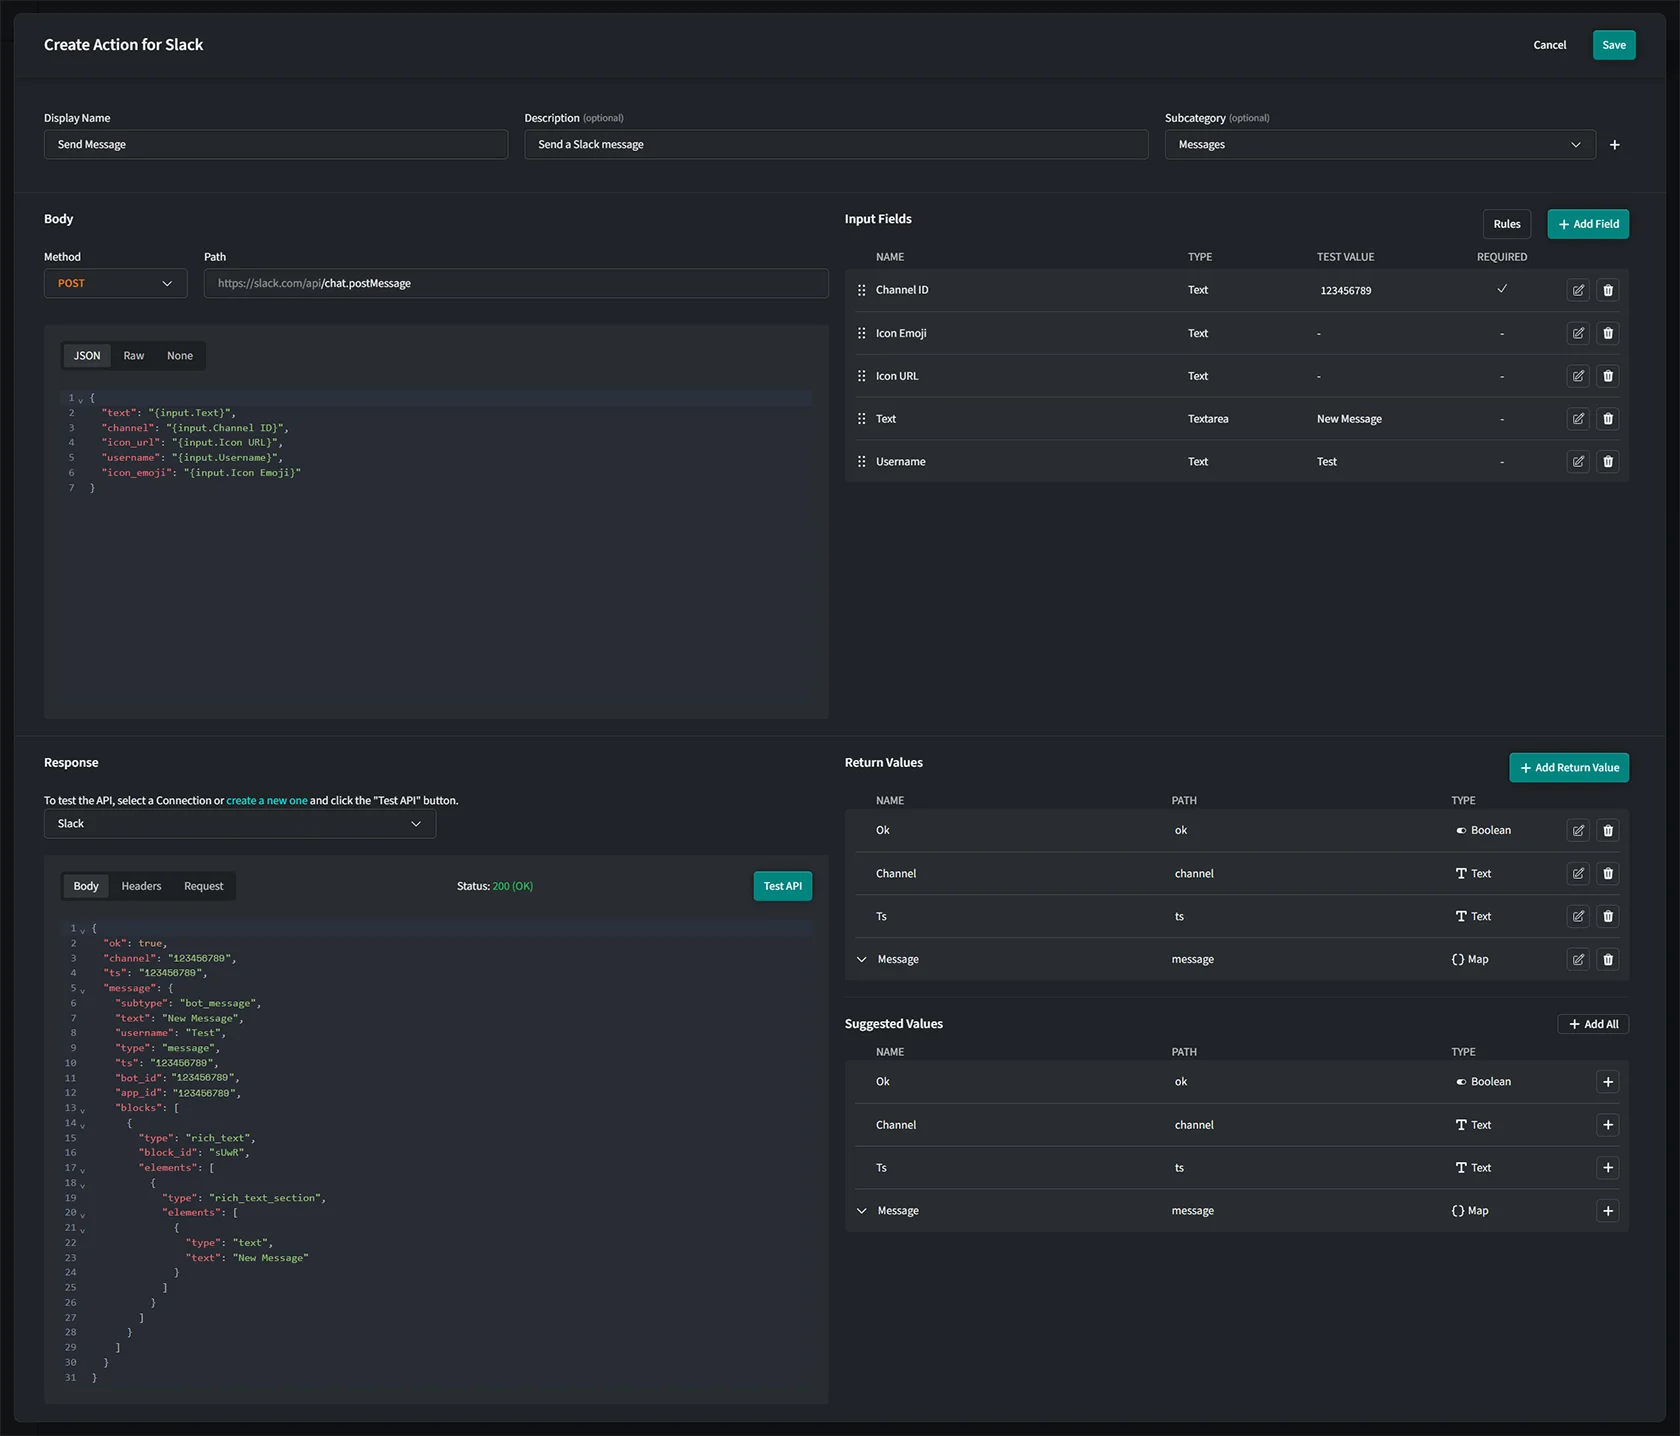This screenshot has height=1436, width=1680.
Task: Click the Boolean toggle for Ok return value
Action: pyautogui.click(x=1459, y=830)
